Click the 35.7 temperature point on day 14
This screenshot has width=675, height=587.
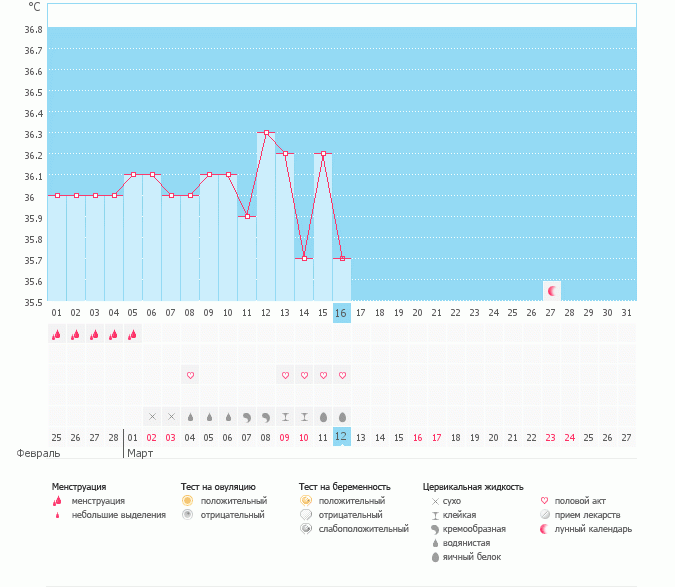click(304, 258)
